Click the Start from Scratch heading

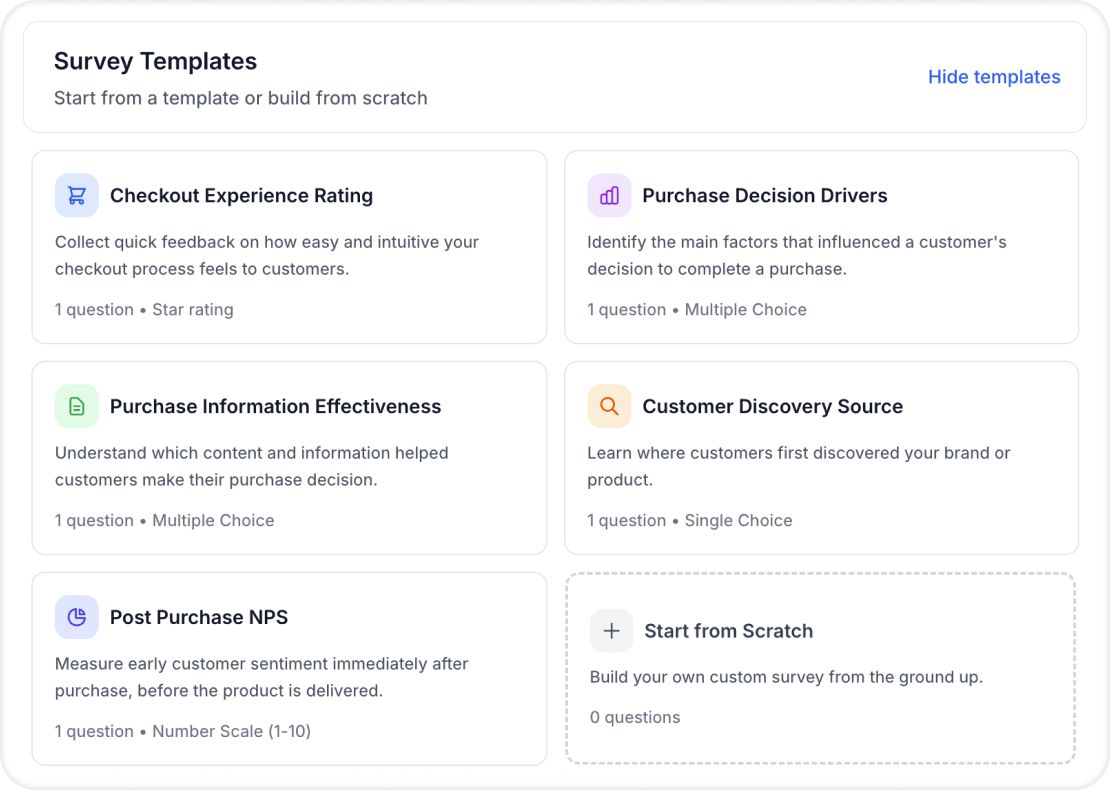pyautogui.click(x=728, y=631)
